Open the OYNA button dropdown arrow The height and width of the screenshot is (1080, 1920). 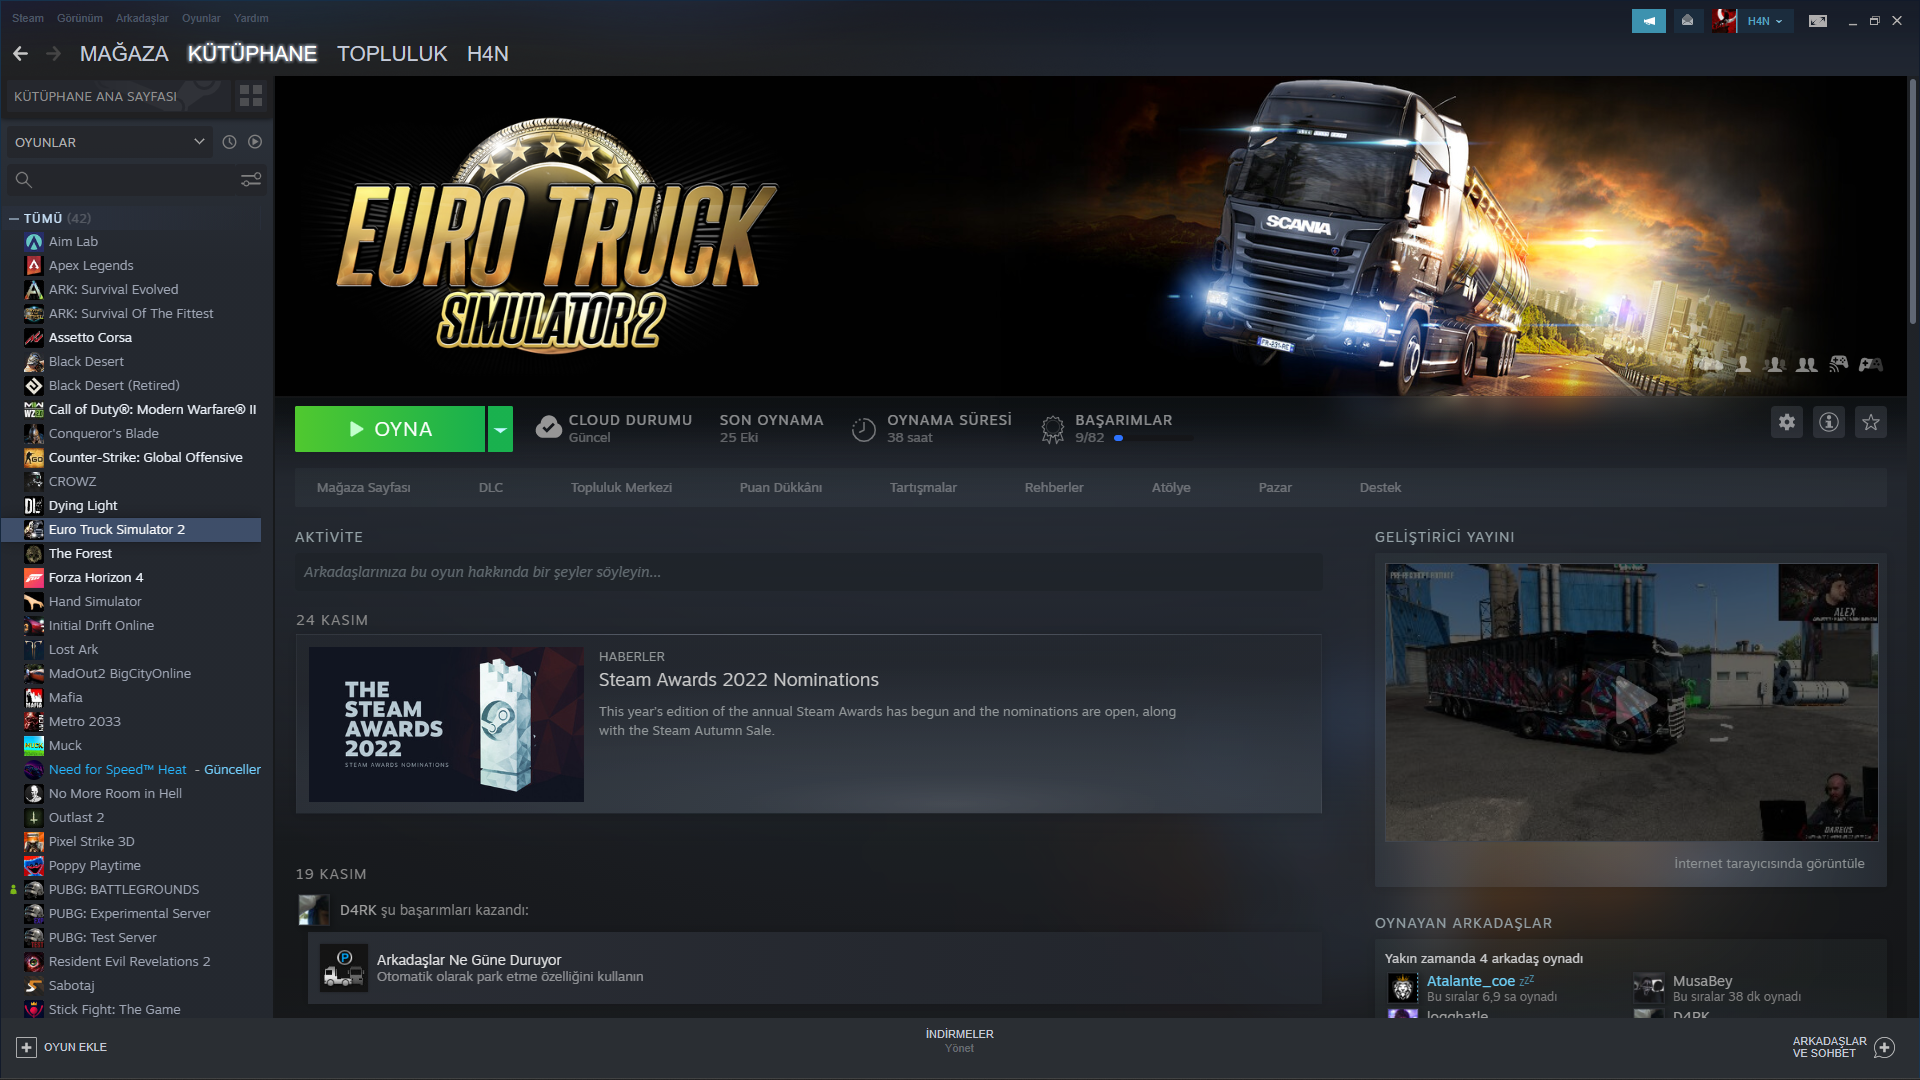tap(500, 429)
